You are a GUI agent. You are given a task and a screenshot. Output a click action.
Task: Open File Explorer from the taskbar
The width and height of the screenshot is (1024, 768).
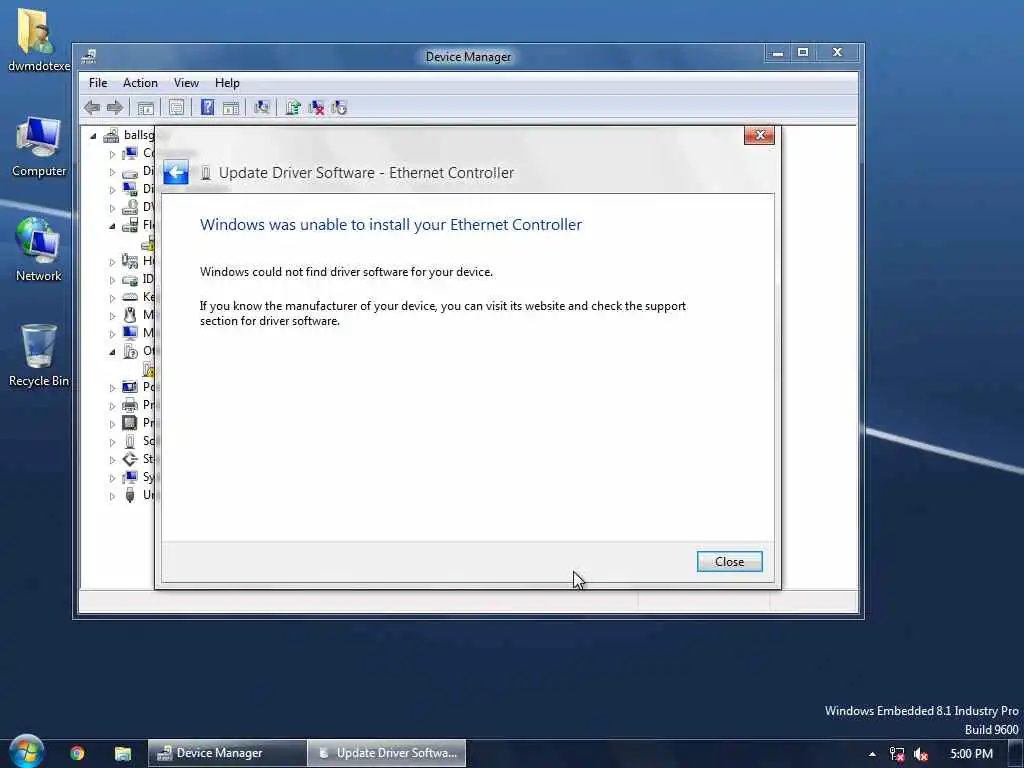click(x=123, y=753)
